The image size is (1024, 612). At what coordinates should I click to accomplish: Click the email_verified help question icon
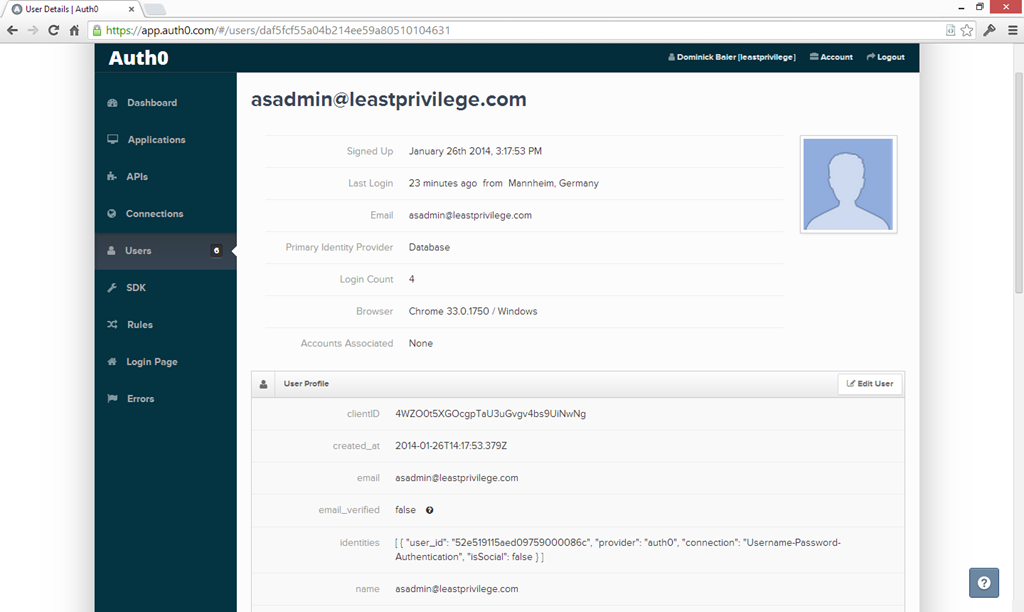[x=430, y=510]
